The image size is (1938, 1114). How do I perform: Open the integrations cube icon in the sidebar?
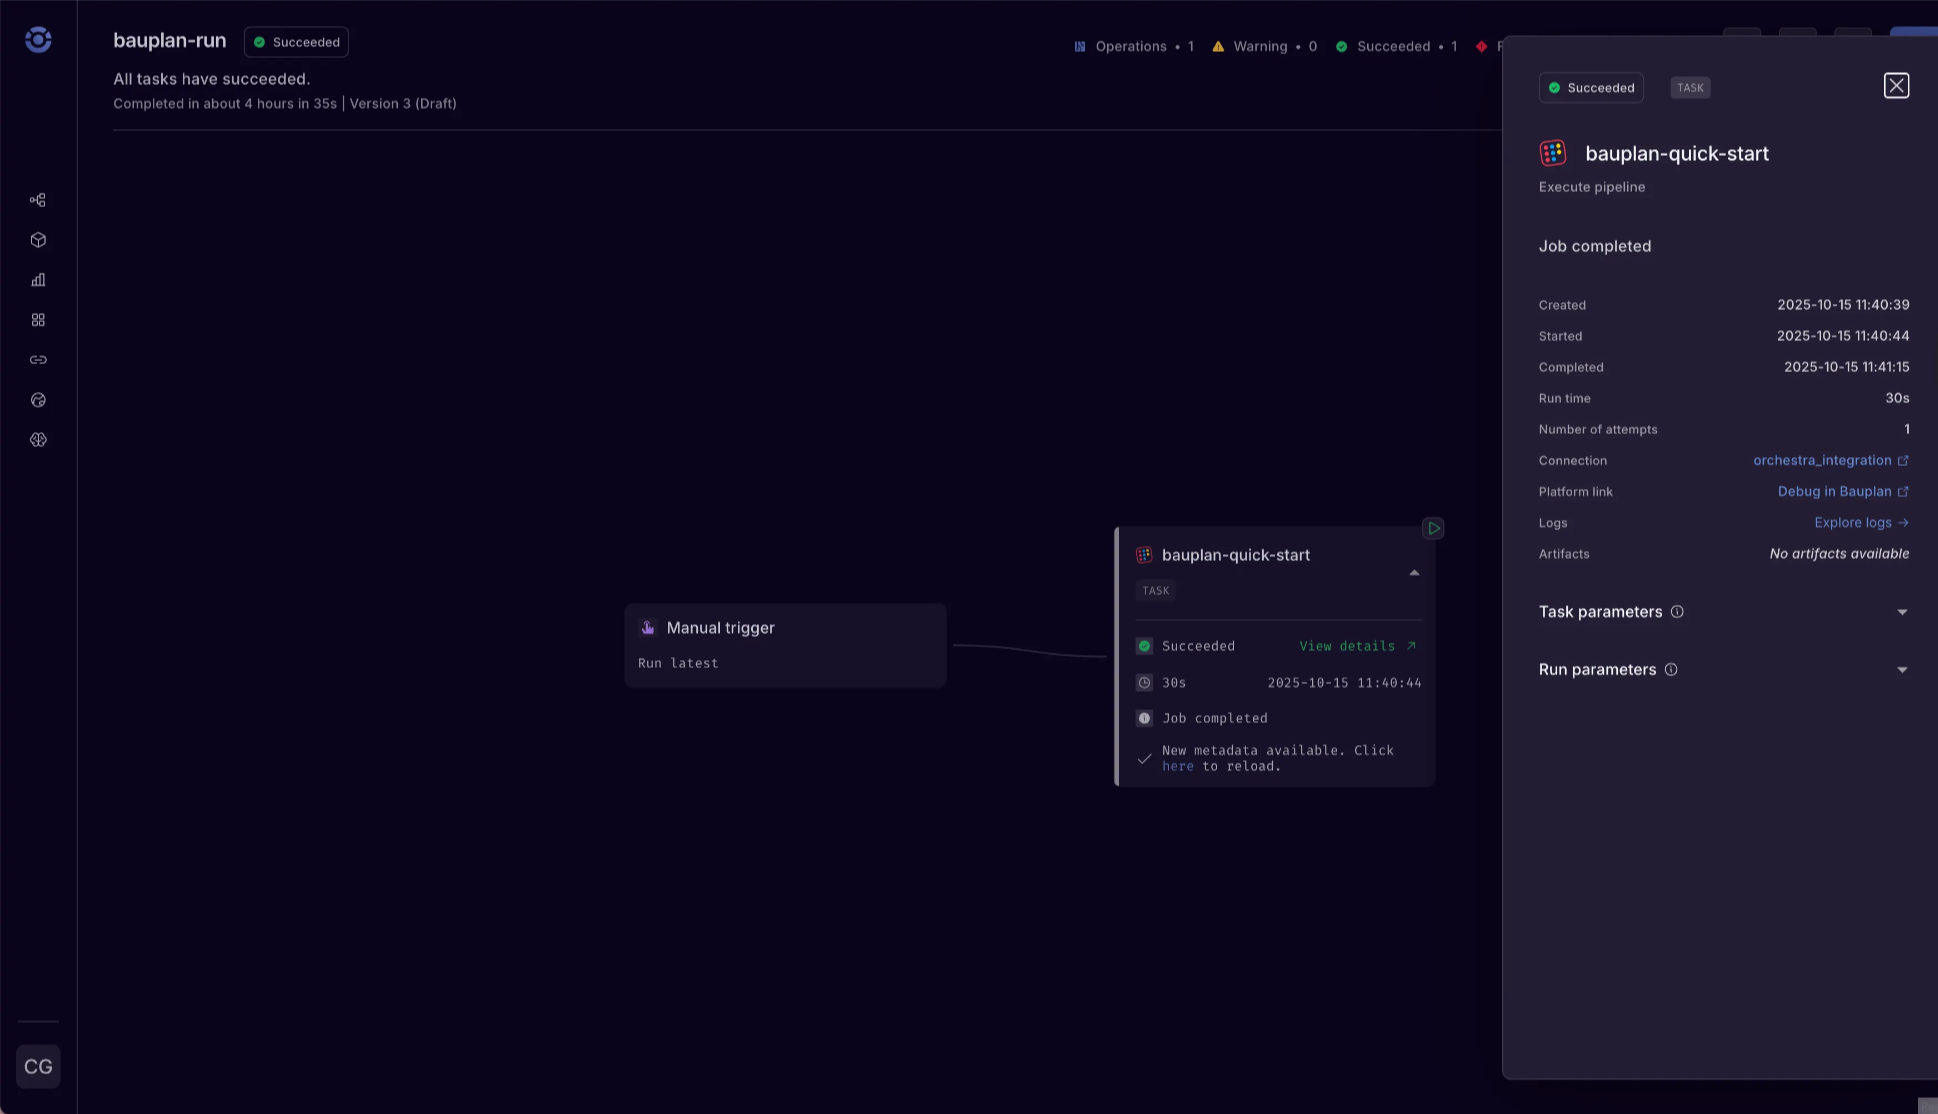click(x=38, y=240)
